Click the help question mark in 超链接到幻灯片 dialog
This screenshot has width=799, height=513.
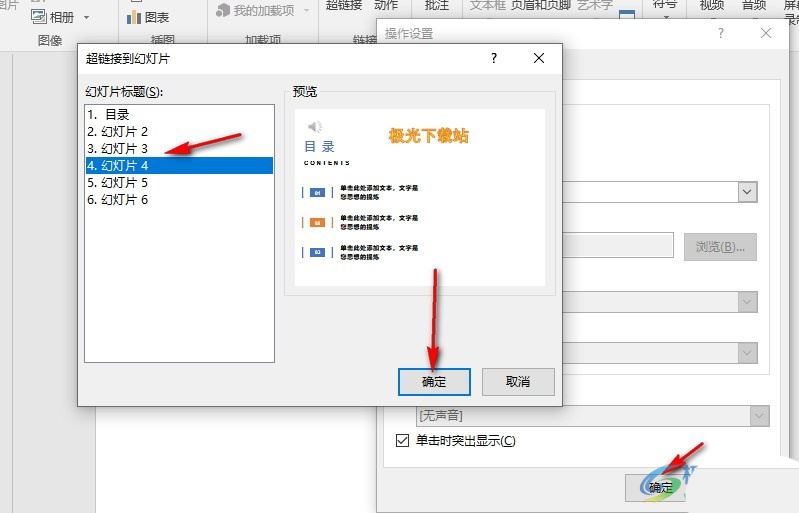(493, 59)
